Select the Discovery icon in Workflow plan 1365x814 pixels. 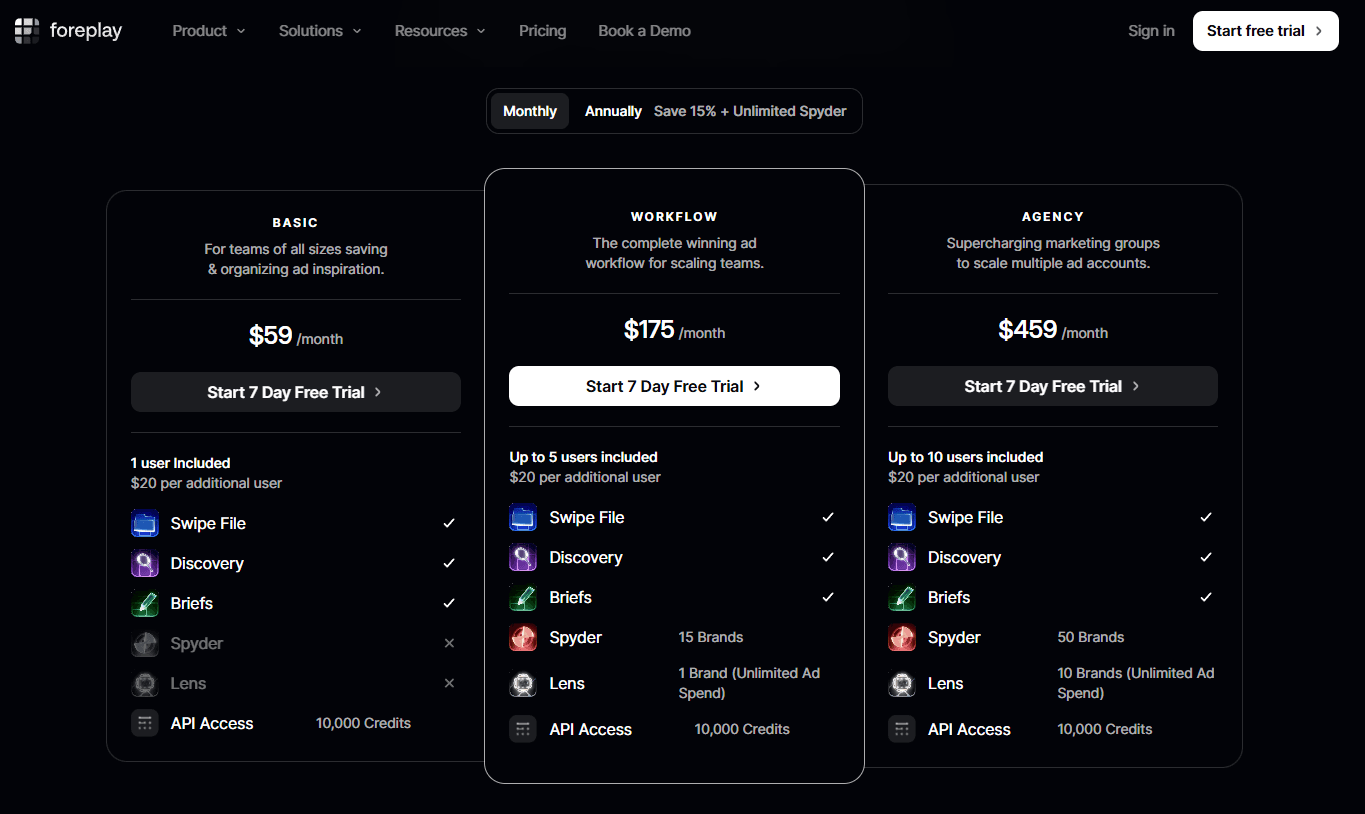pos(523,557)
